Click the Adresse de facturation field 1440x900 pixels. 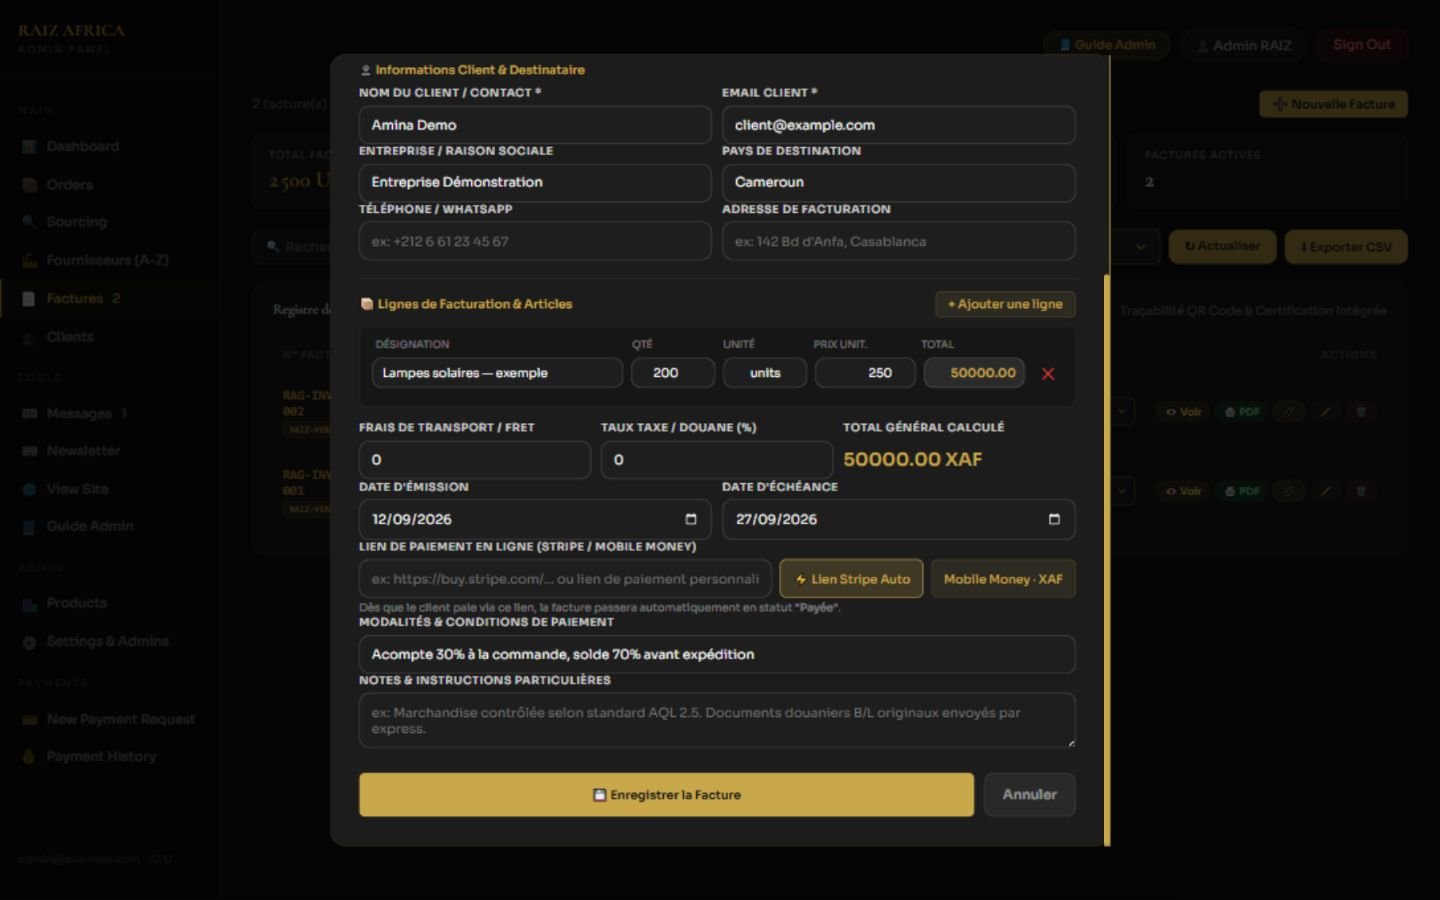[899, 241]
